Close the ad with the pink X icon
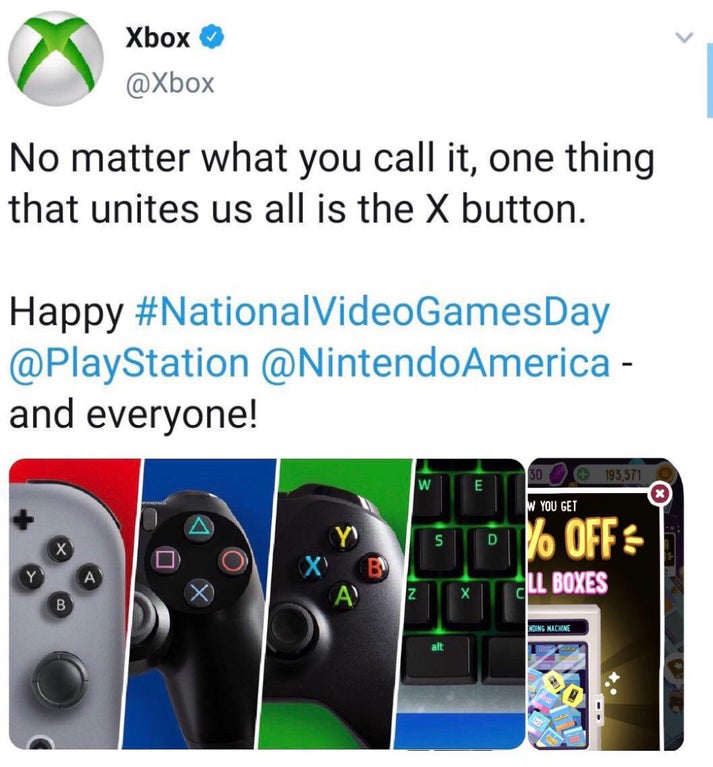The height and width of the screenshot is (767, 713). tap(660, 494)
